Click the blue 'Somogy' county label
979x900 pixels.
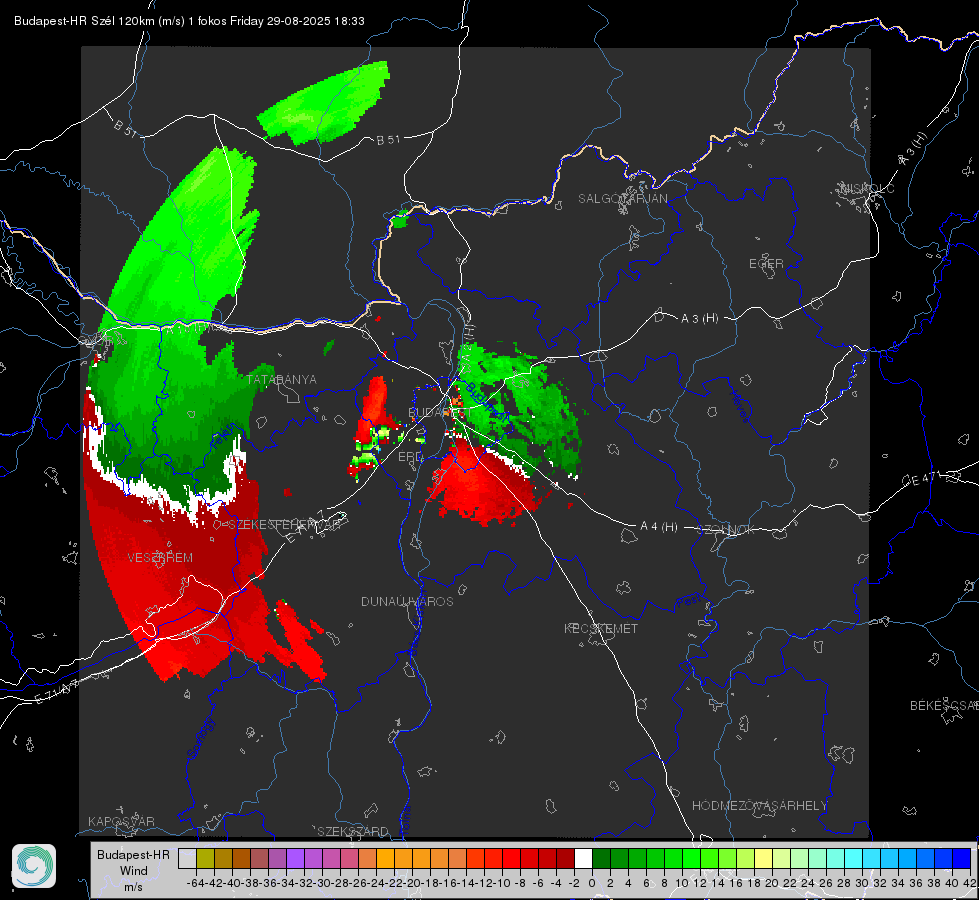coord(200,738)
